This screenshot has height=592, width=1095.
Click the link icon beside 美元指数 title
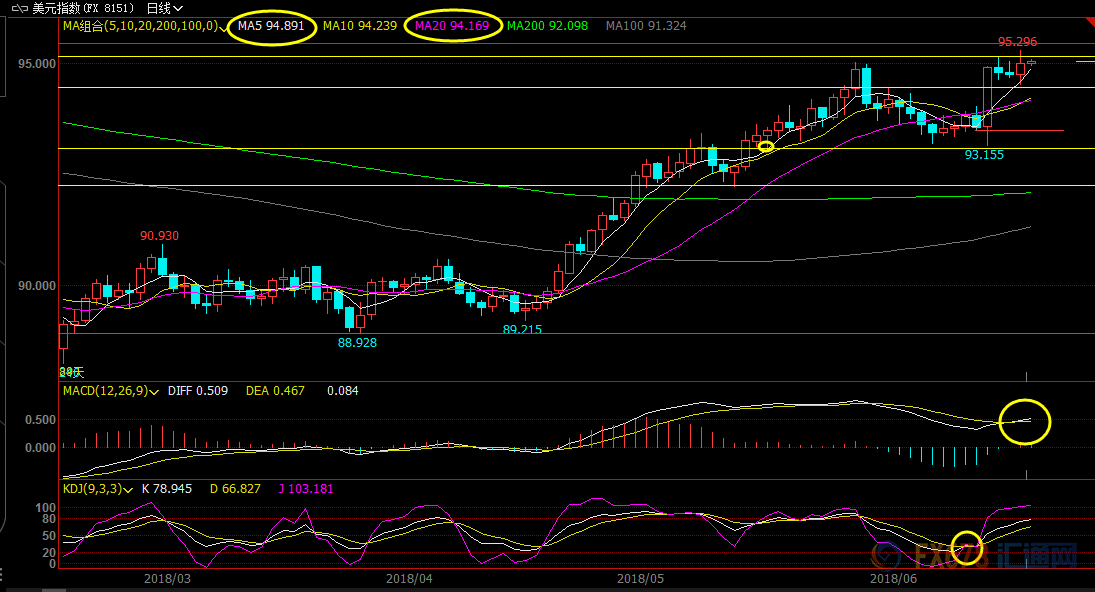pyautogui.click(x=19, y=8)
